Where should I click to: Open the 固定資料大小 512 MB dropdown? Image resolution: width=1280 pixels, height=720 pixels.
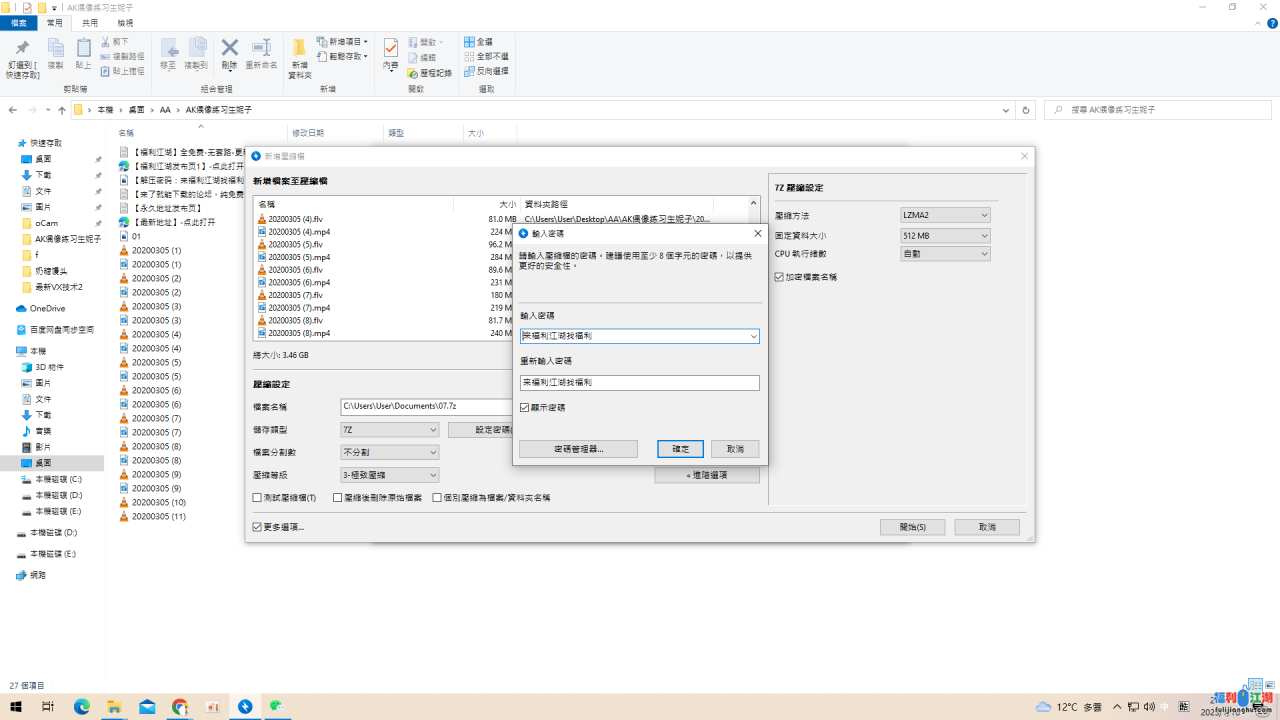pyautogui.click(x=945, y=235)
